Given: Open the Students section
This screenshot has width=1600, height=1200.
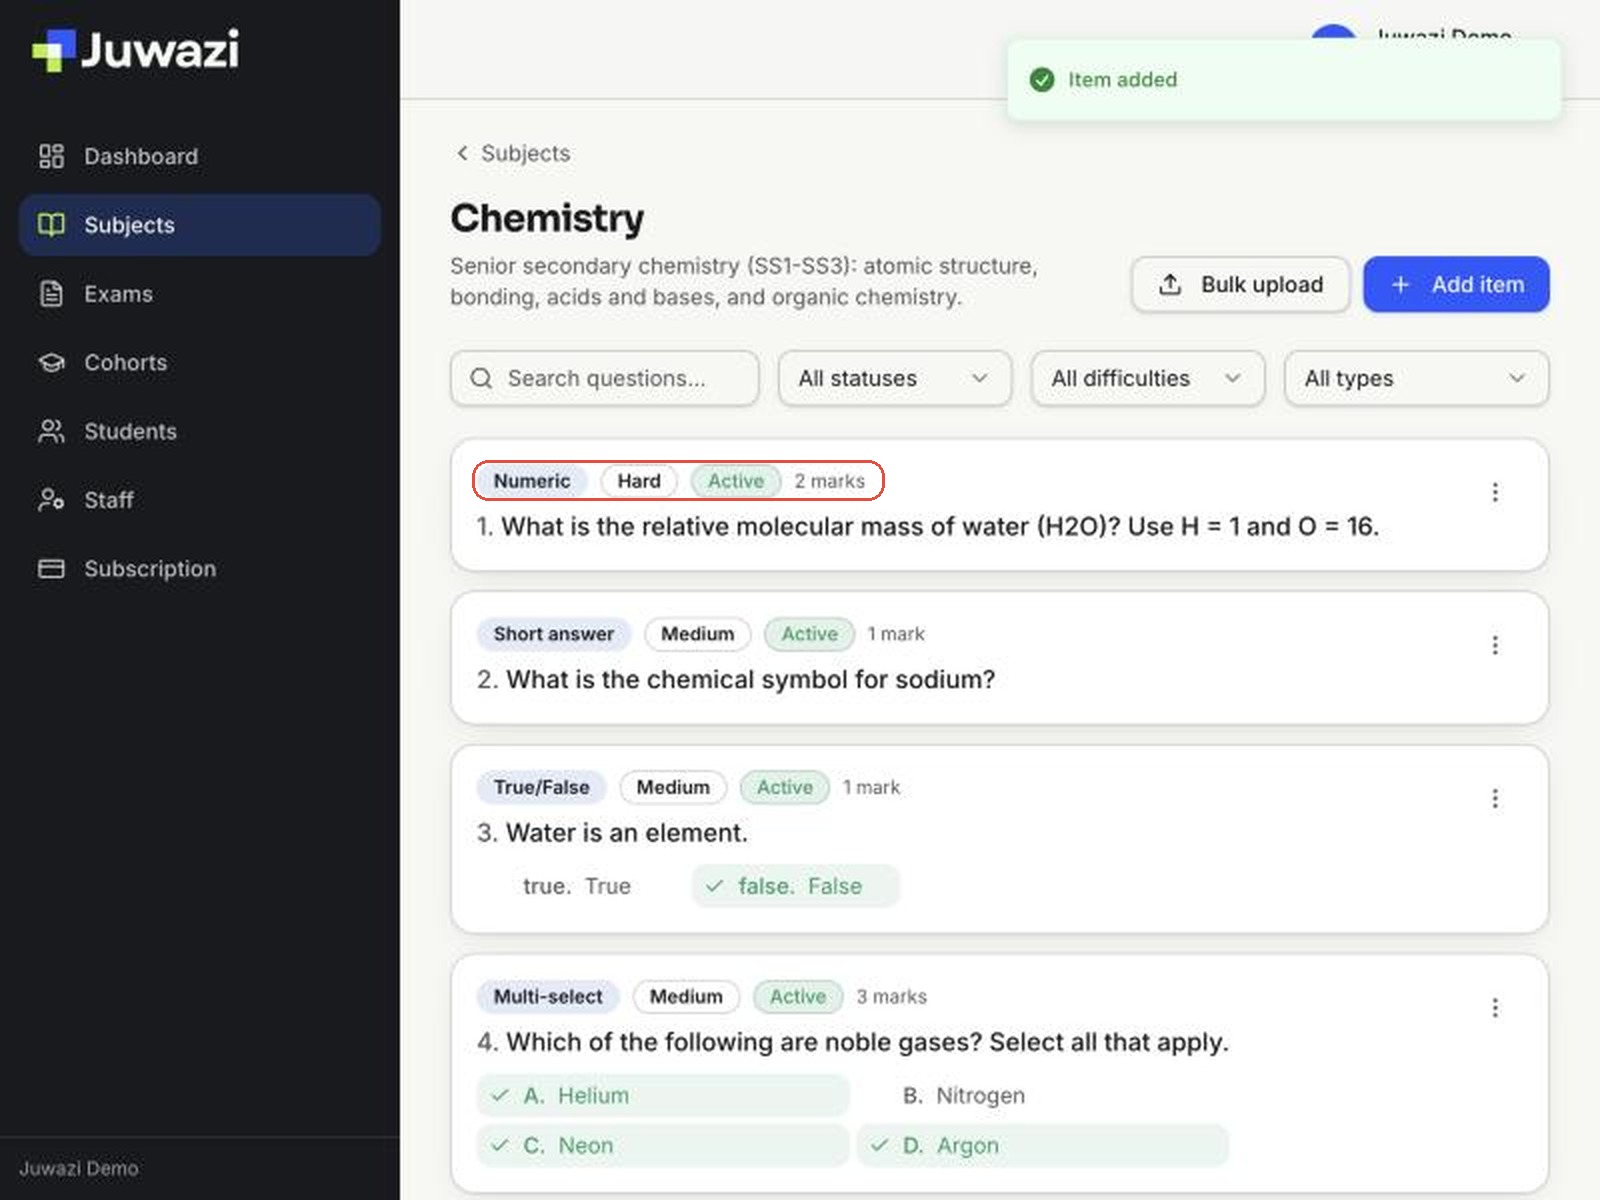Looking at the screenshot, I should 199,431.
